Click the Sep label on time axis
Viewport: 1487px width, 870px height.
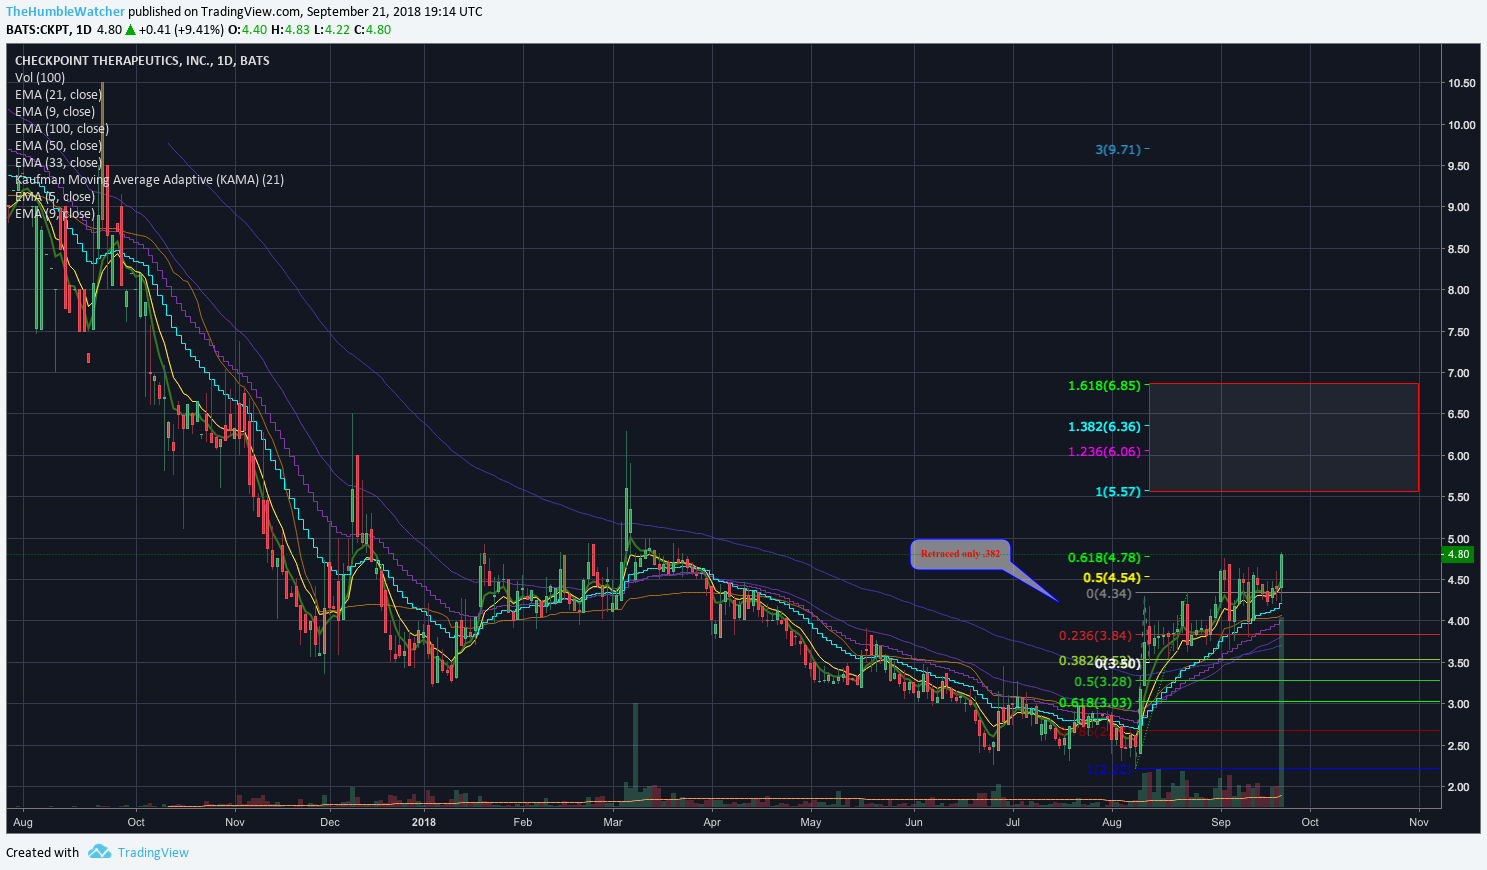pyautogui.click(x=1220, y=823)
